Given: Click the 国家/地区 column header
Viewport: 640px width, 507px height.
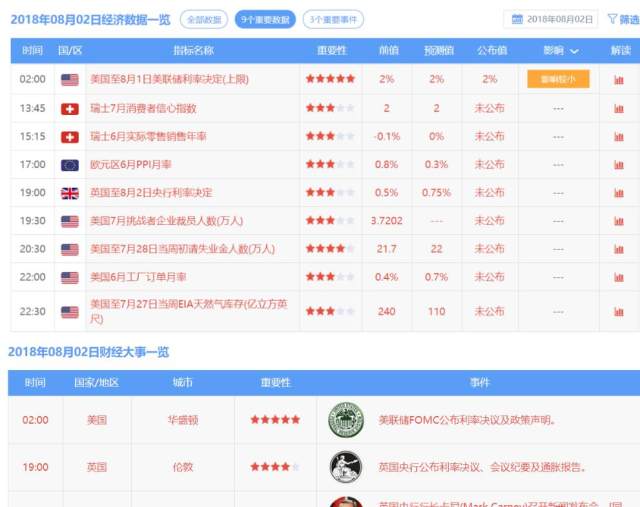Looking at the screenshot, I should point(97,383).
